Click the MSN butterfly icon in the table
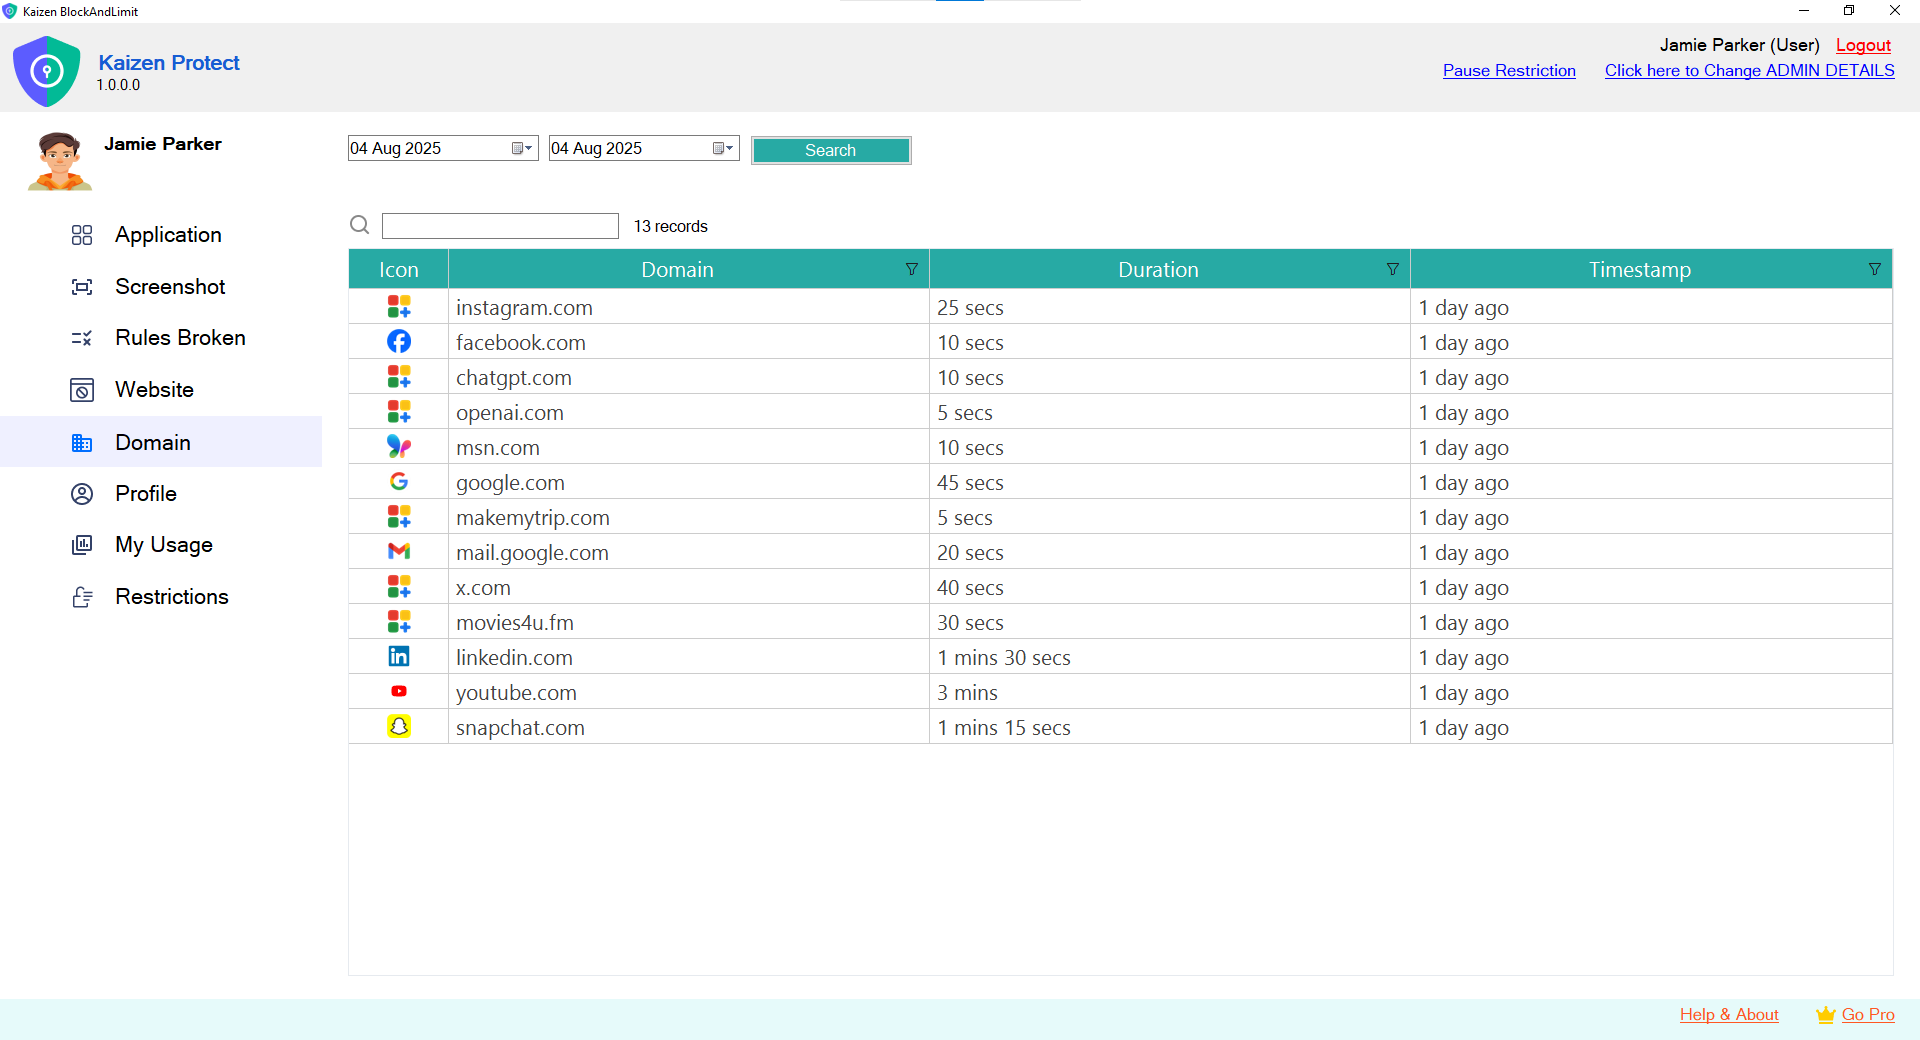 pos(399,447)
